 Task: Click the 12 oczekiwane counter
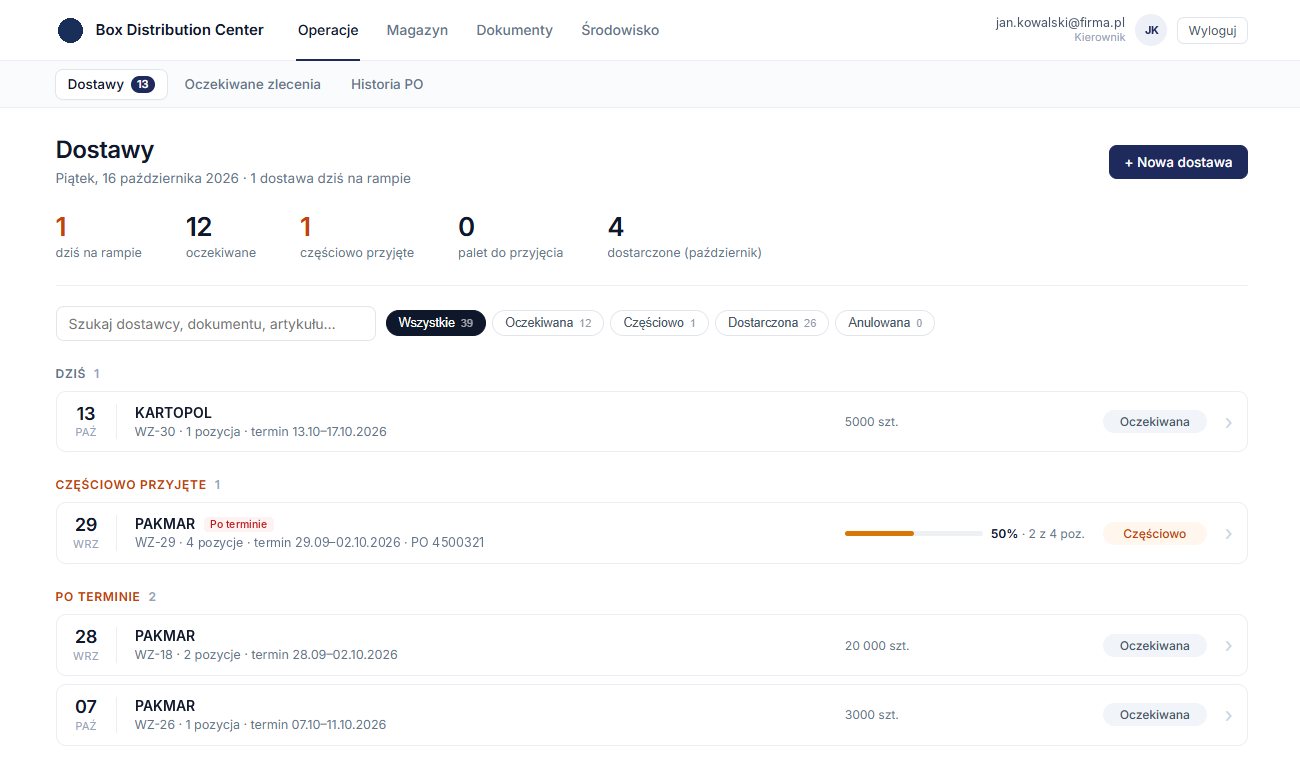[x=221, y=237]
